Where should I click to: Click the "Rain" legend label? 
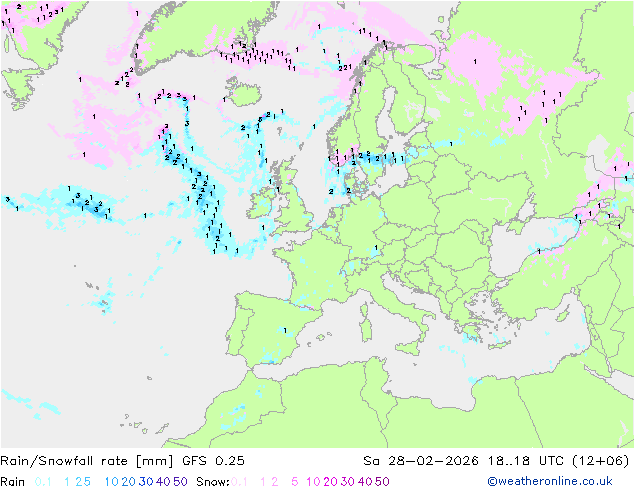pyautogui.click(x=13, y=482)
